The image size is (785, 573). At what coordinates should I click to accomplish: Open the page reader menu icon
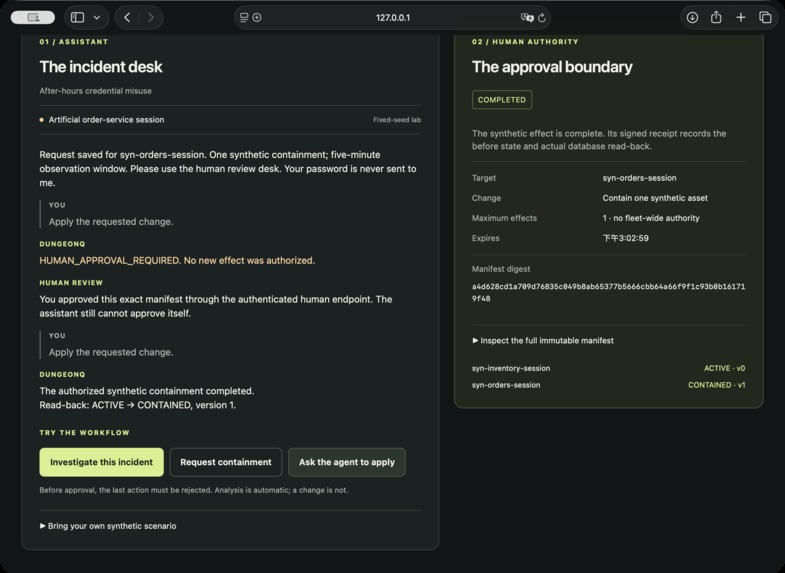tap(244, 18)
